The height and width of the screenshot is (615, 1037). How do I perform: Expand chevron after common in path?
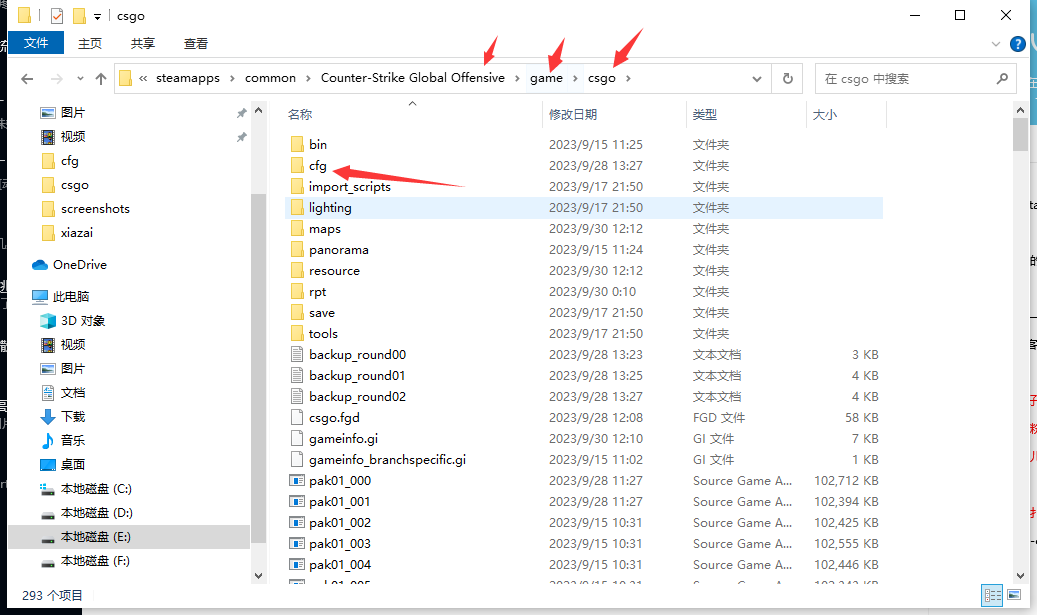click(x=308, y=79)
